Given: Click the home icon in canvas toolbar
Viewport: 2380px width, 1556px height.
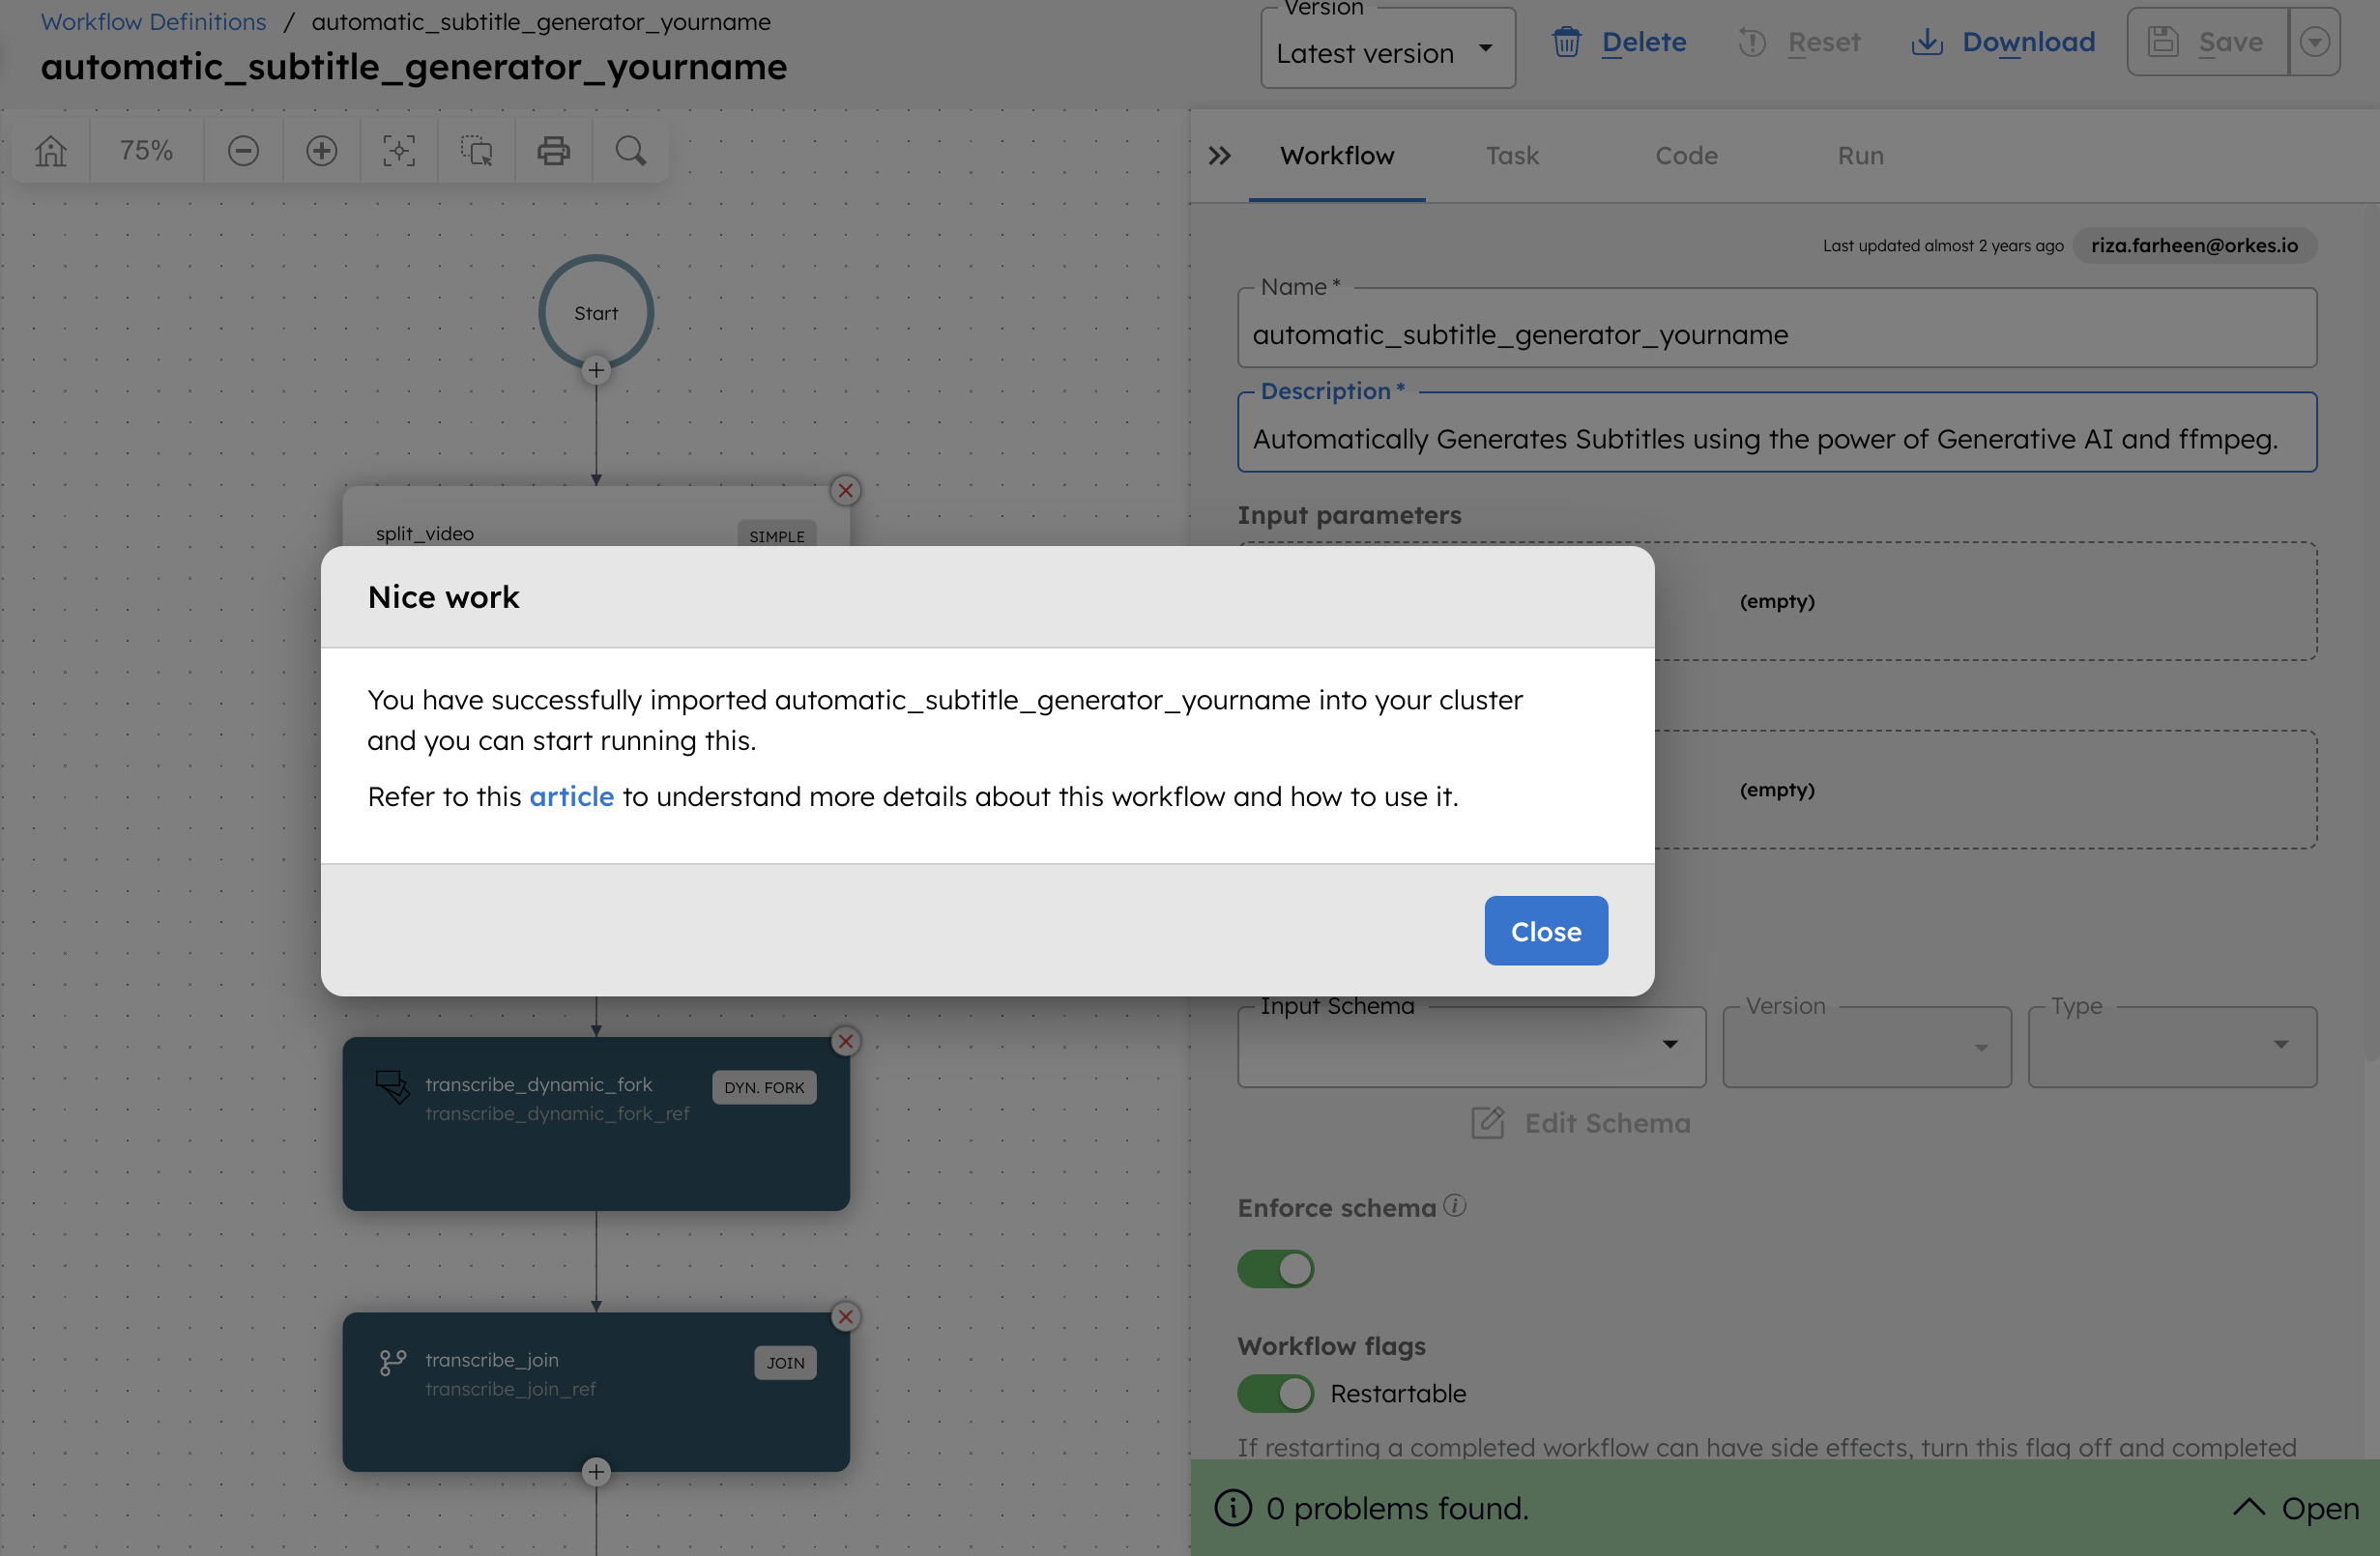Looking at the screenshot, I should pyautogui.click(x=51, y=150).
